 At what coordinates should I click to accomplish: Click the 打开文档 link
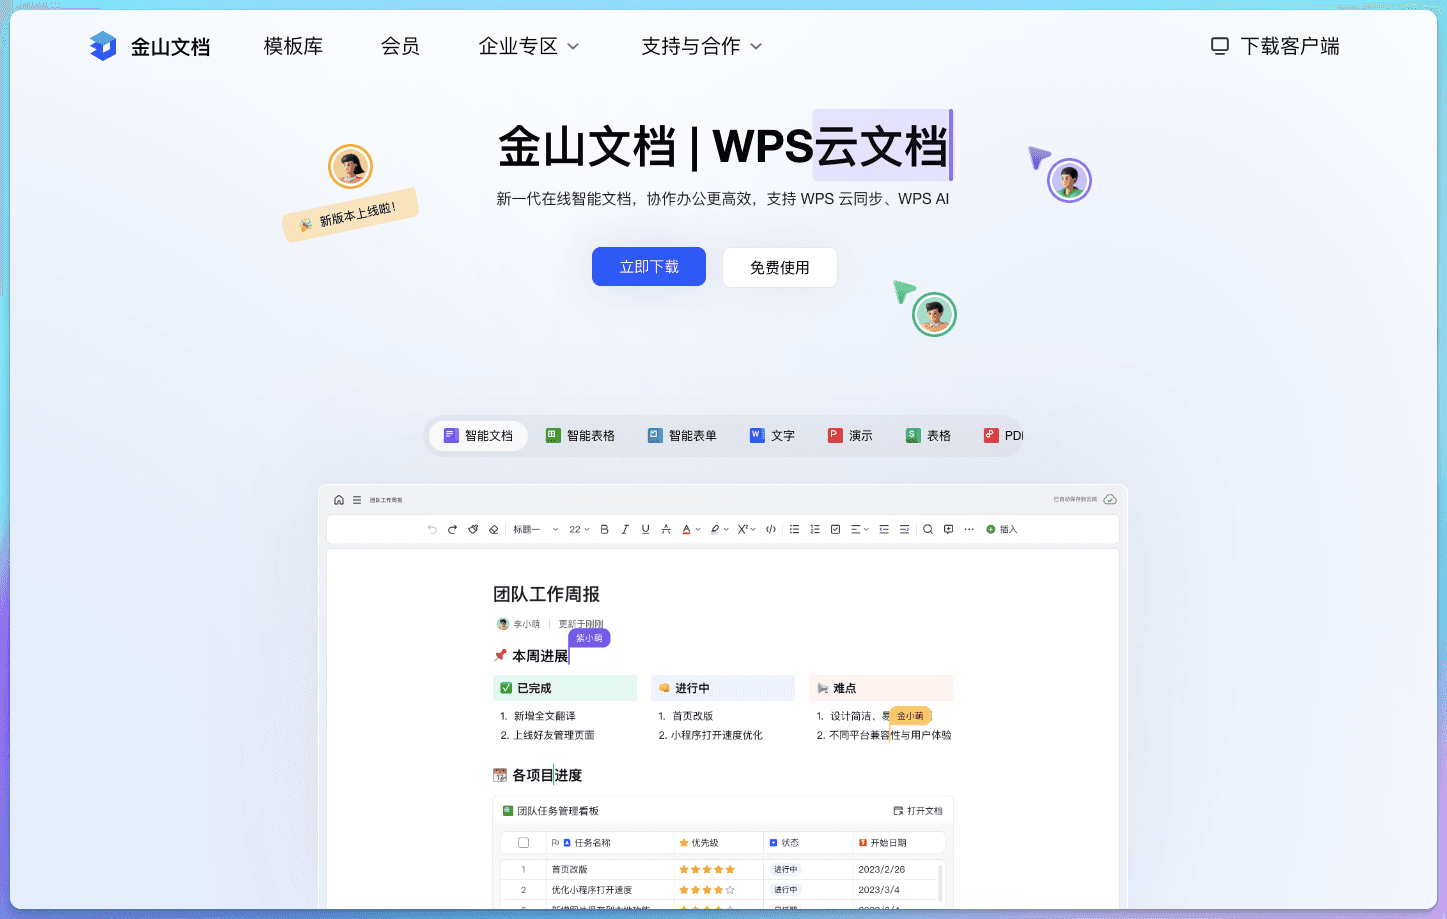coord(918,811)
